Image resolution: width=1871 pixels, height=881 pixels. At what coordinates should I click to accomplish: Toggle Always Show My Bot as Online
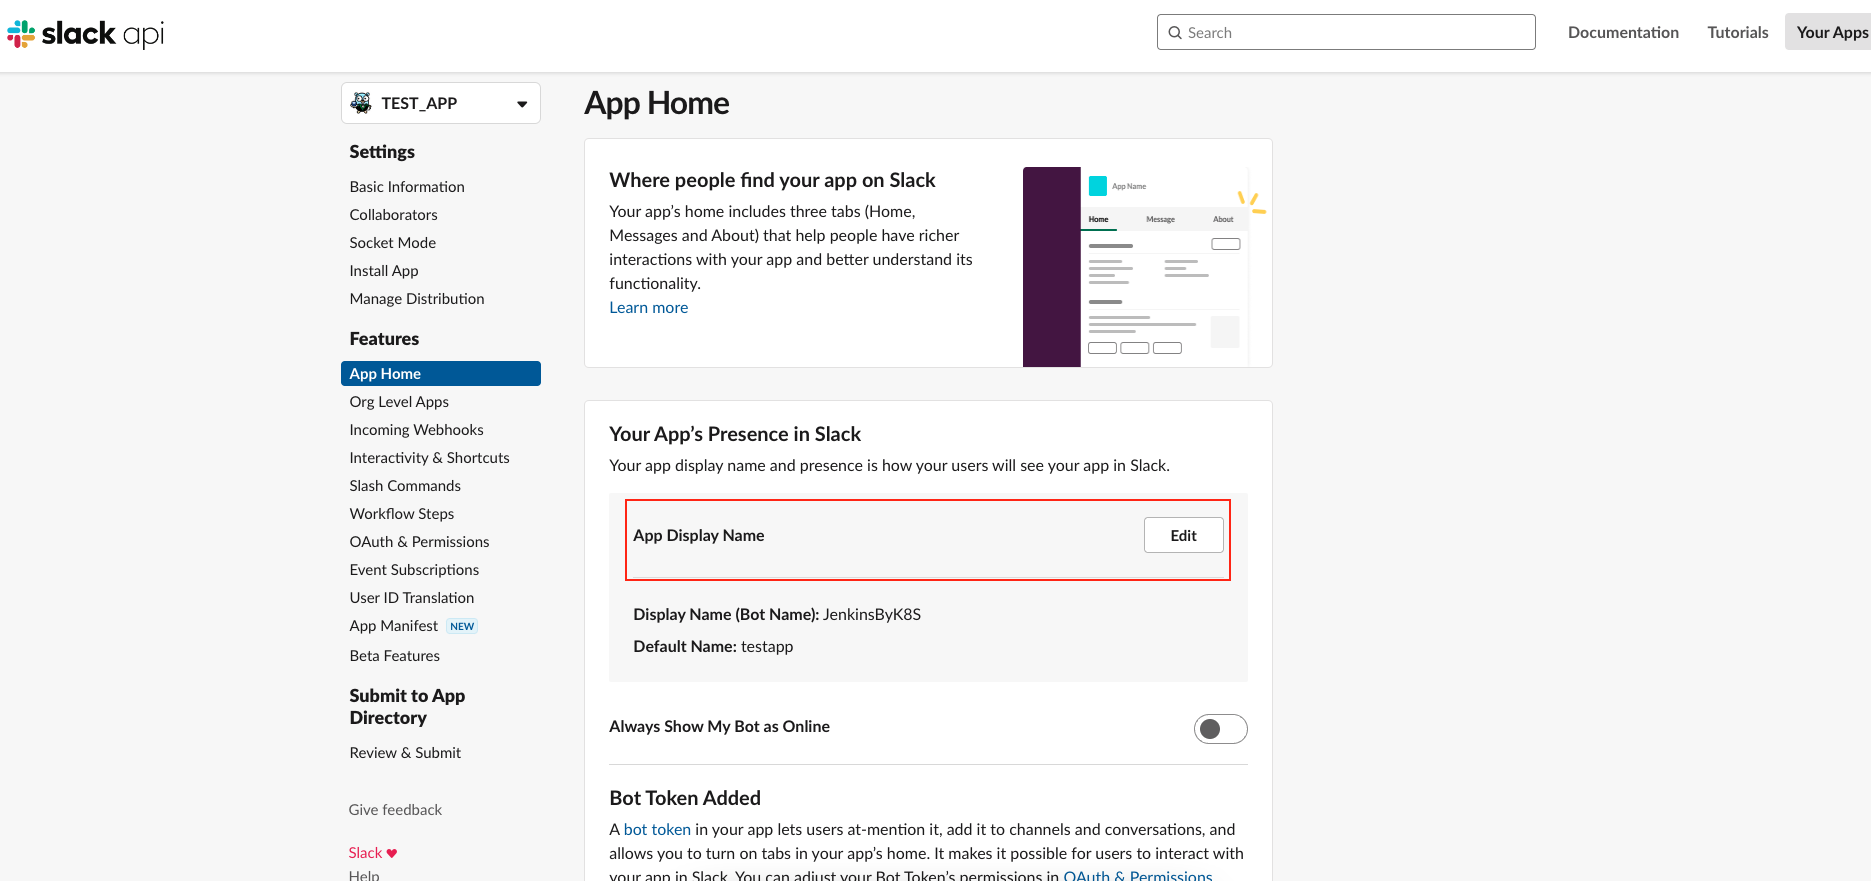tap(1220, 729)
